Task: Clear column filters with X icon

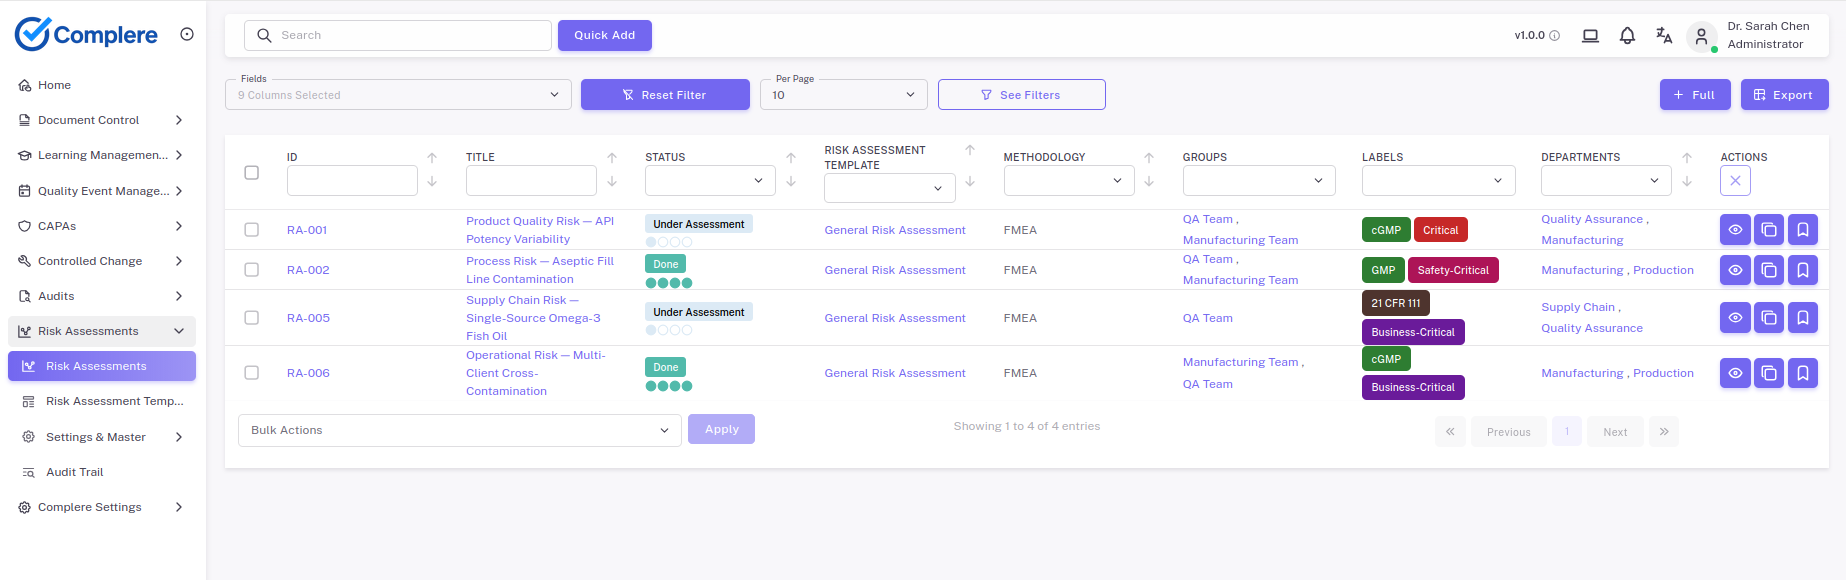Action: (x=1735, y=181)
